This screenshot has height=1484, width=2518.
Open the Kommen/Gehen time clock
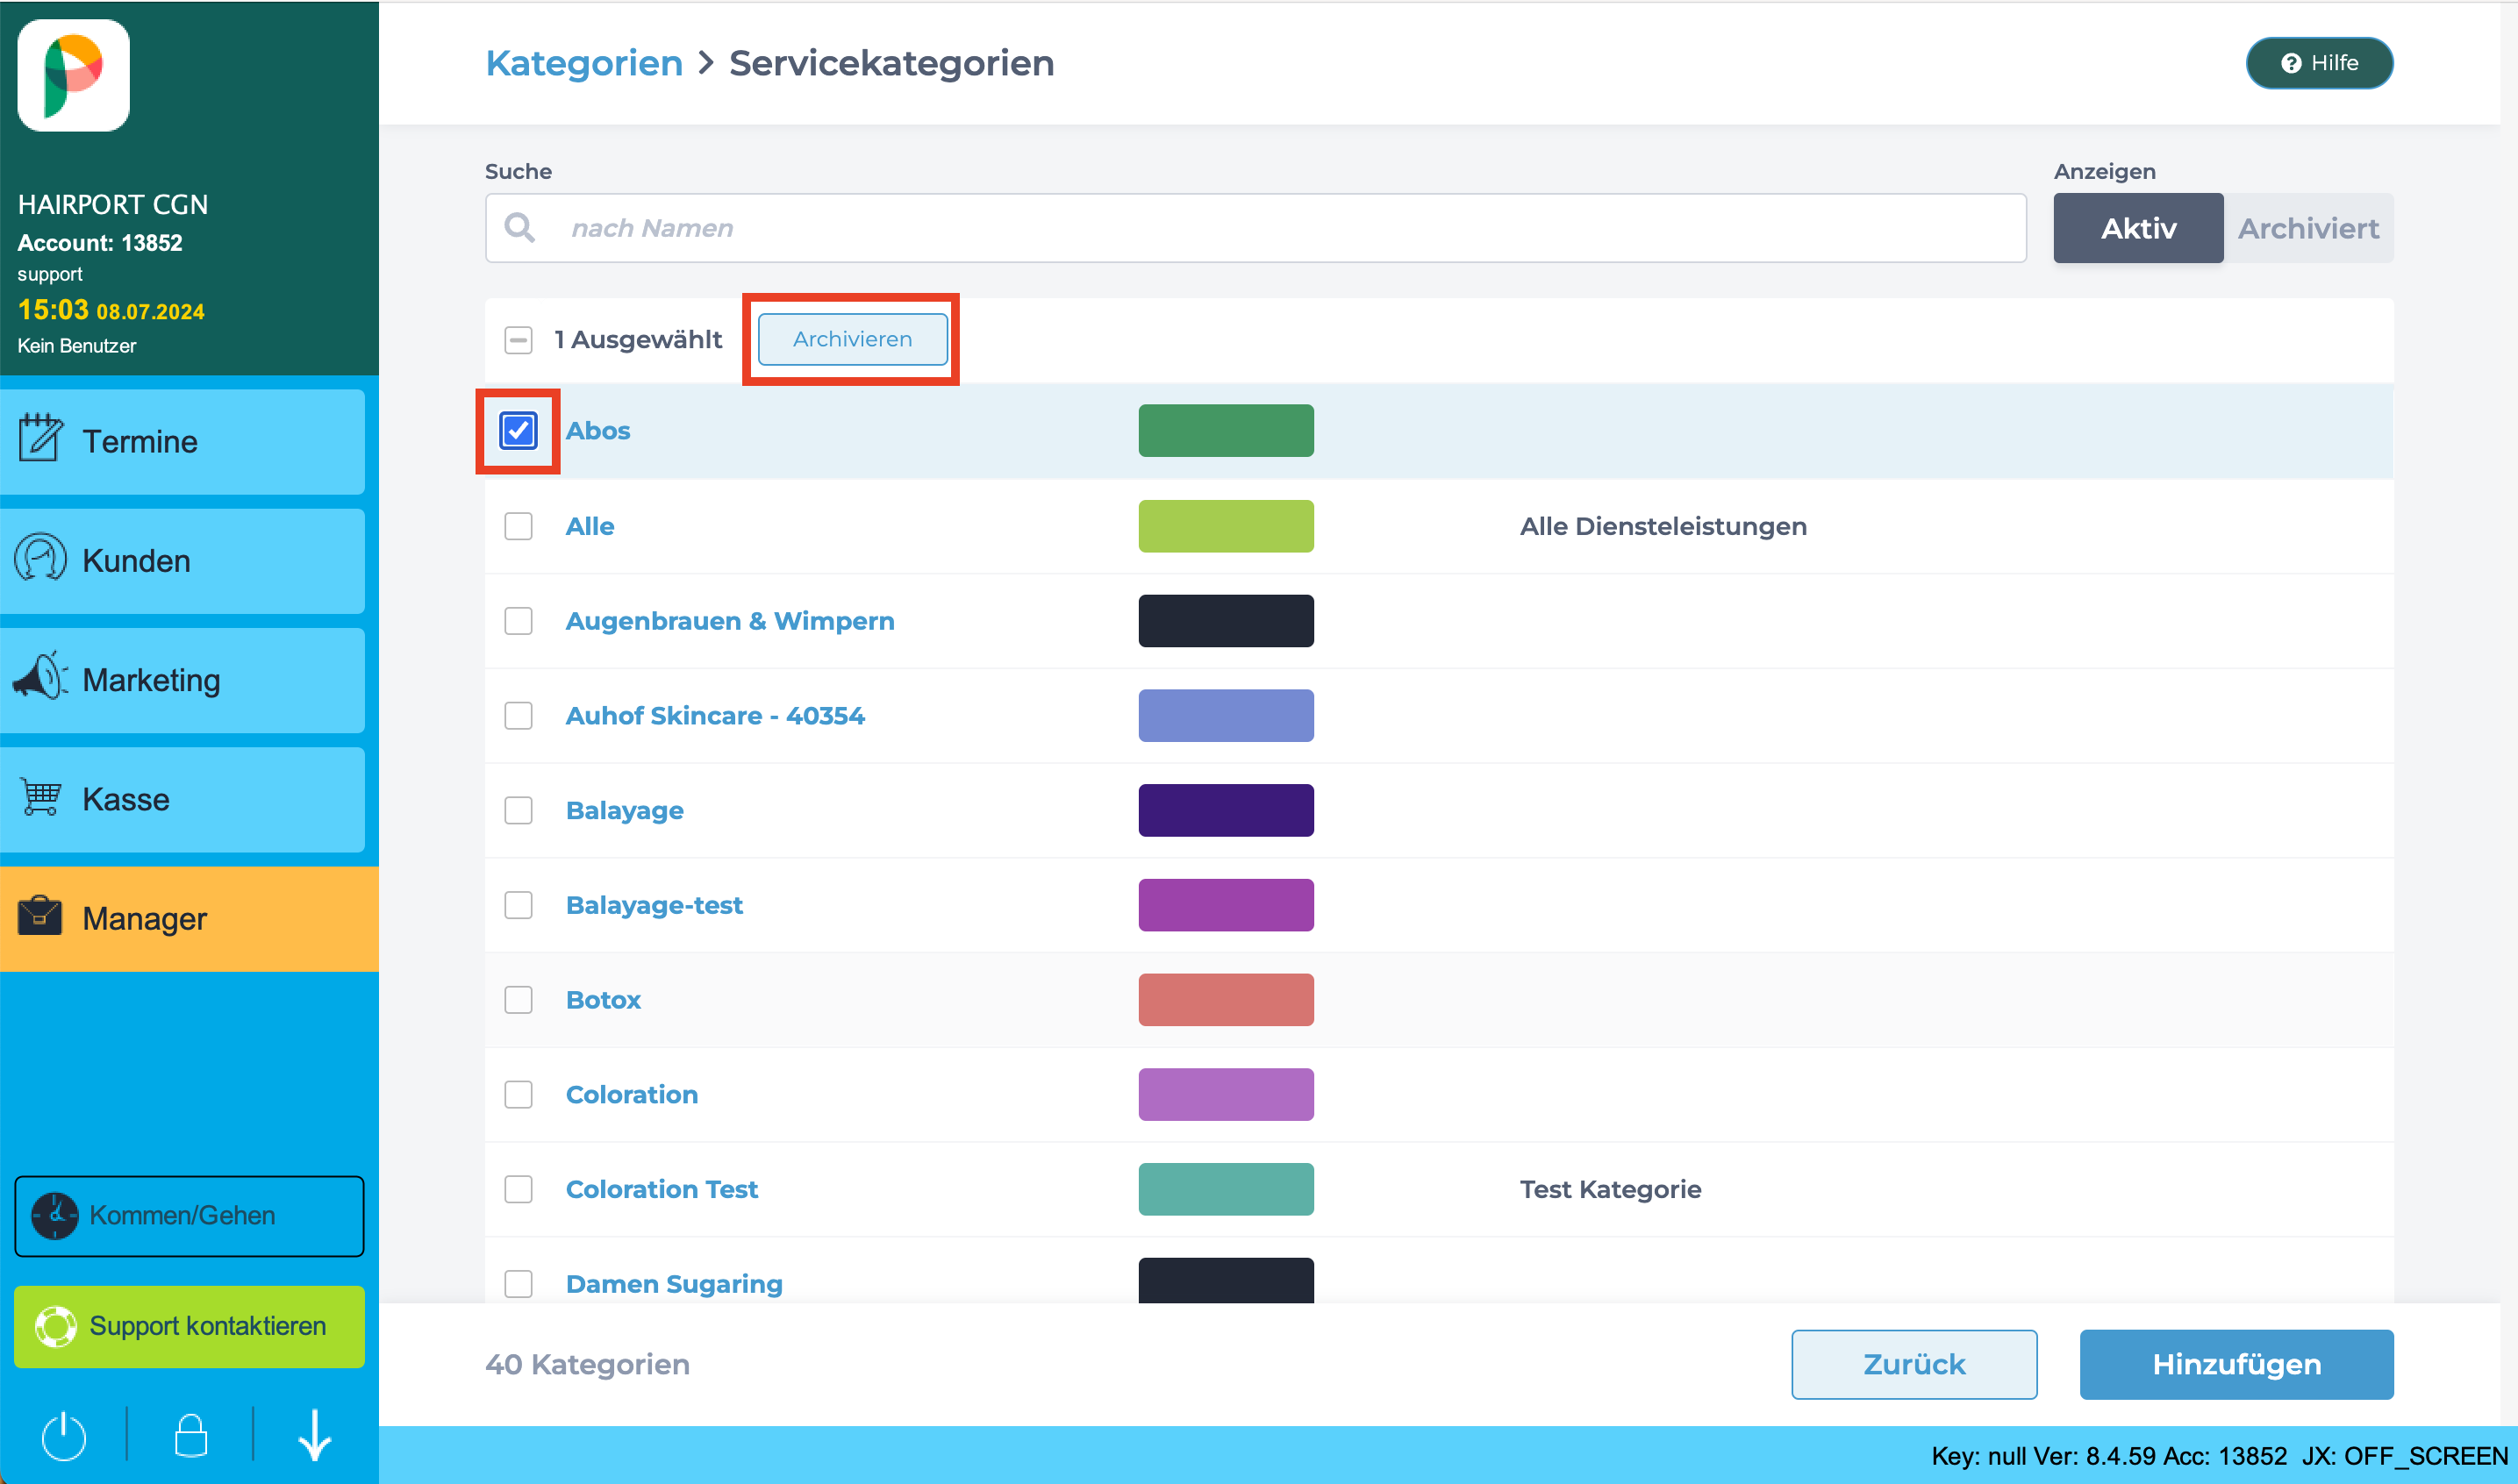[x=189, y=1216]
